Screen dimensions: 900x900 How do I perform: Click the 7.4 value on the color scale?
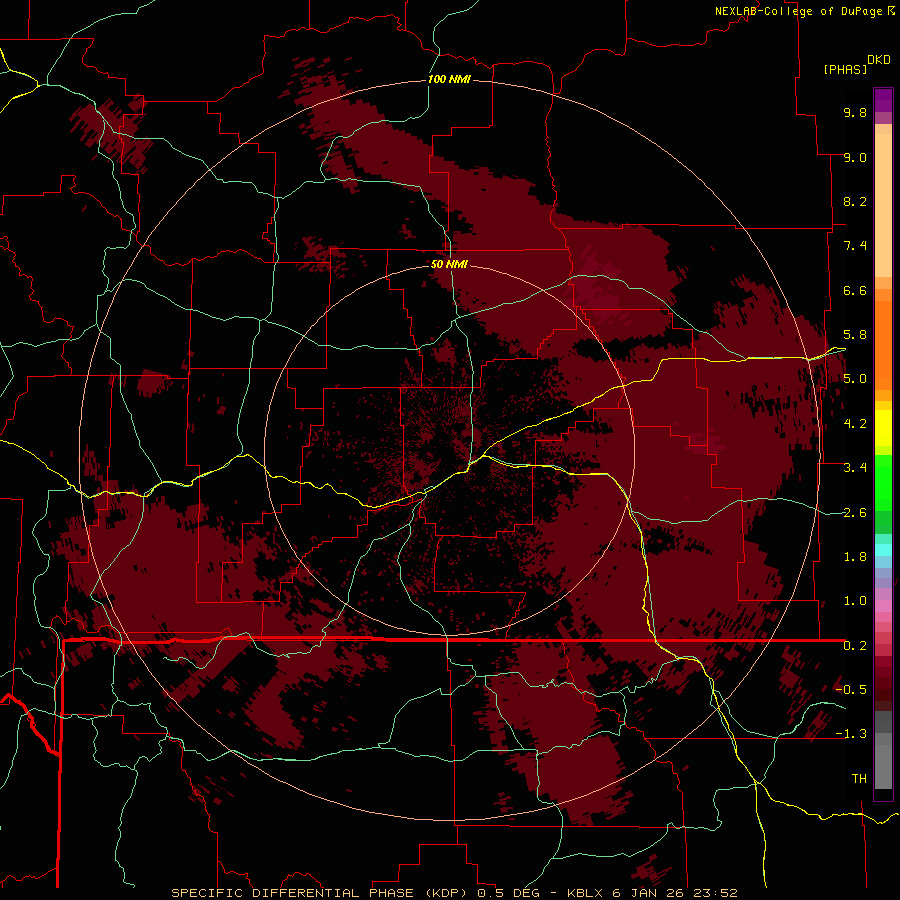[855, 246]
